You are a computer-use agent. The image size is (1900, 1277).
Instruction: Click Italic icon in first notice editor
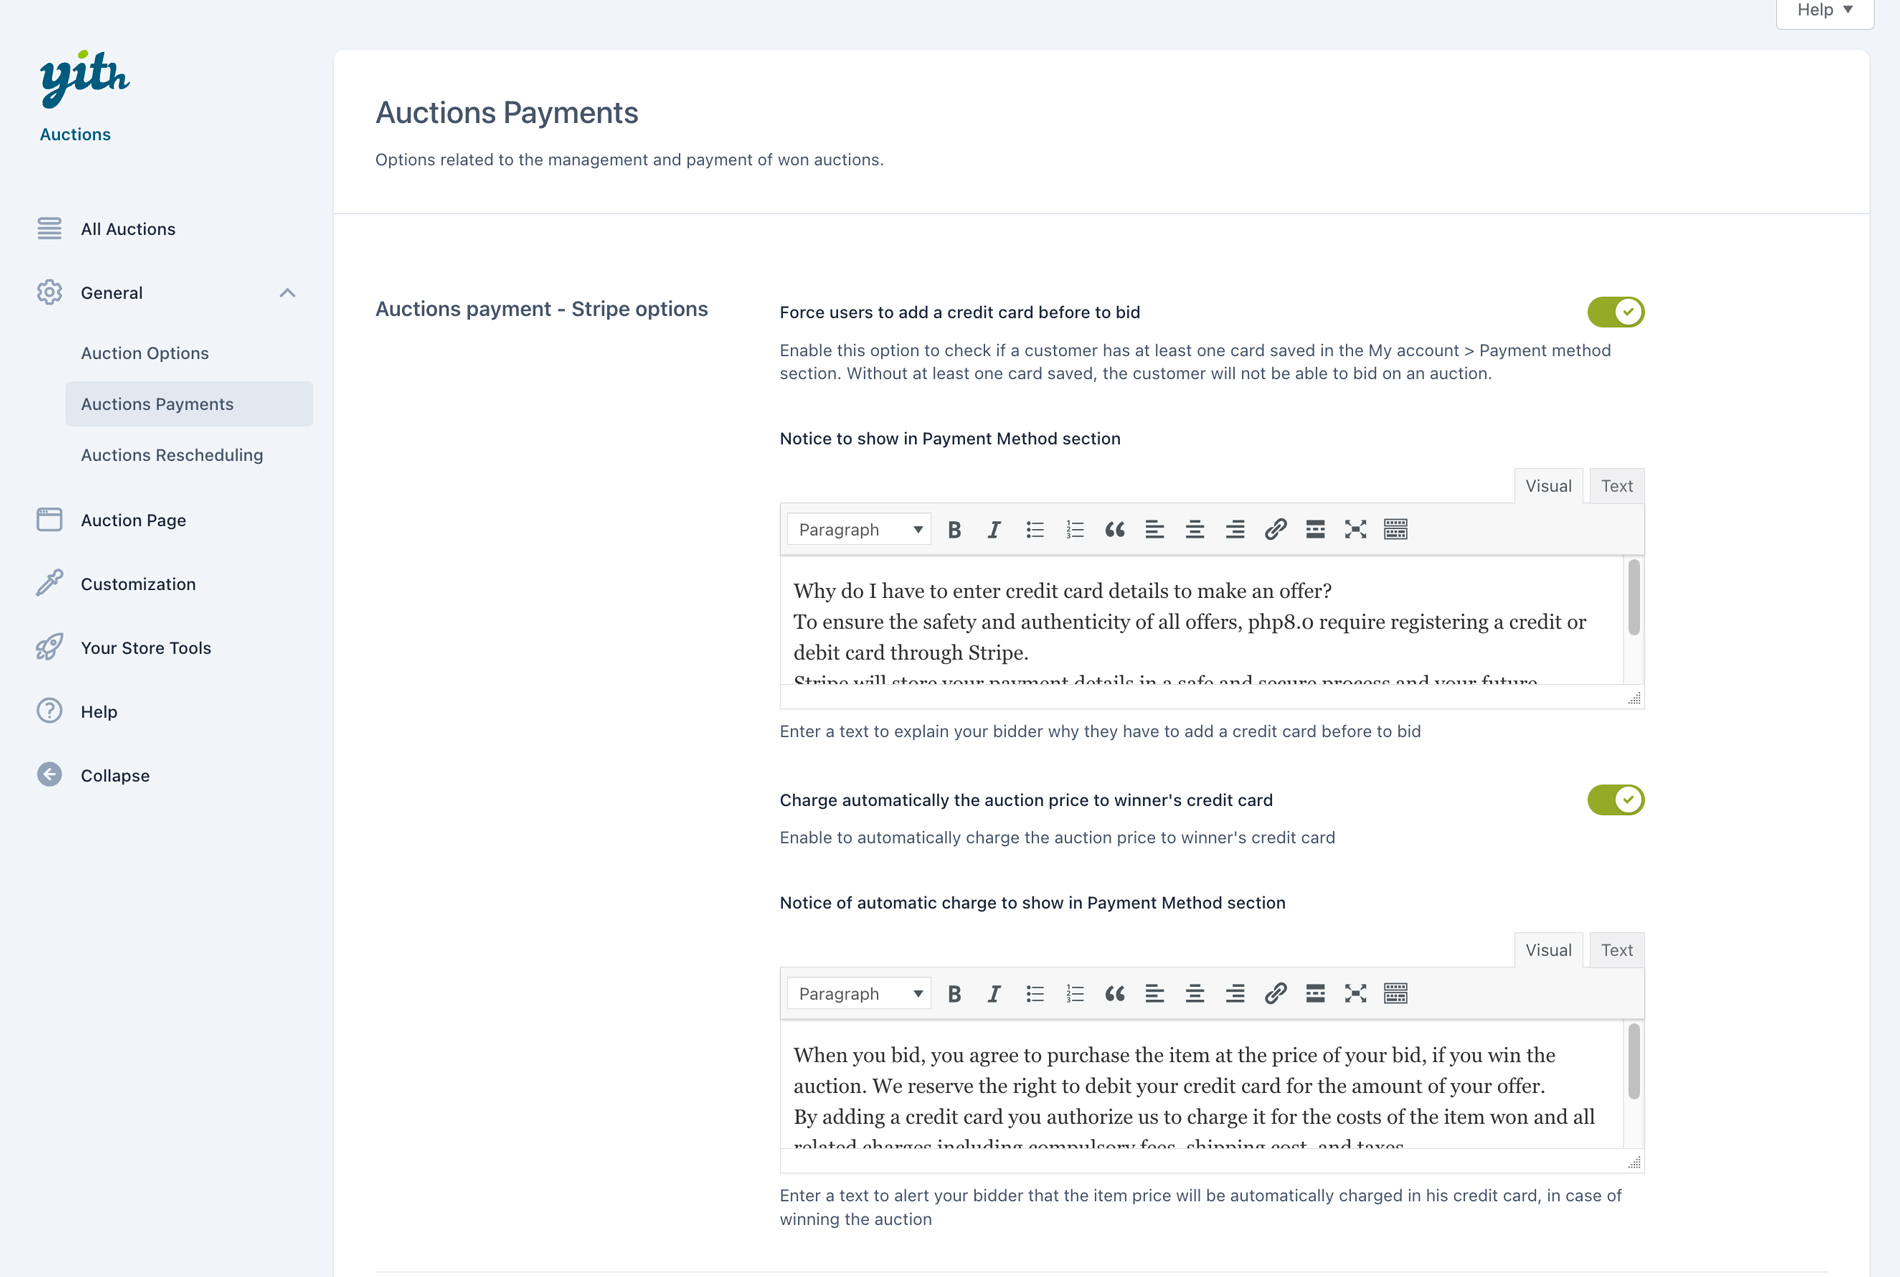pyautogui.click(x=994, y=530)
